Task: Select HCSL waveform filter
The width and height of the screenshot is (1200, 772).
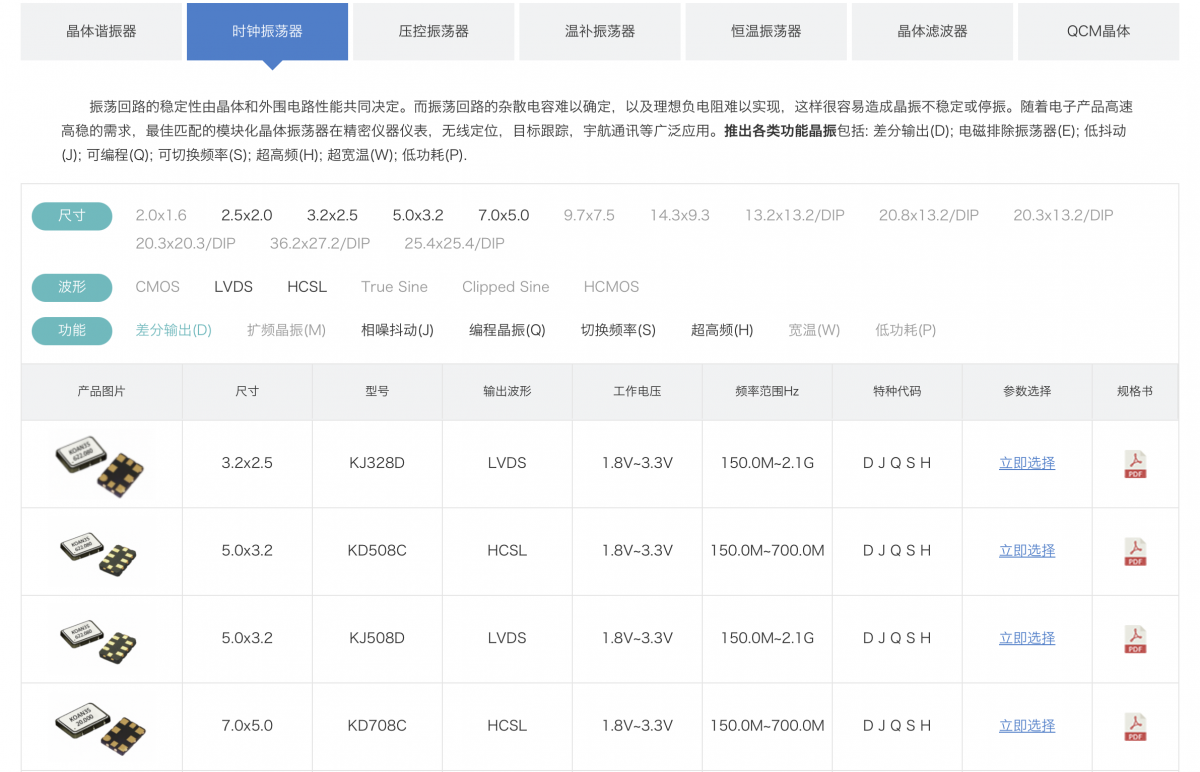Action: tap(307, 287)
